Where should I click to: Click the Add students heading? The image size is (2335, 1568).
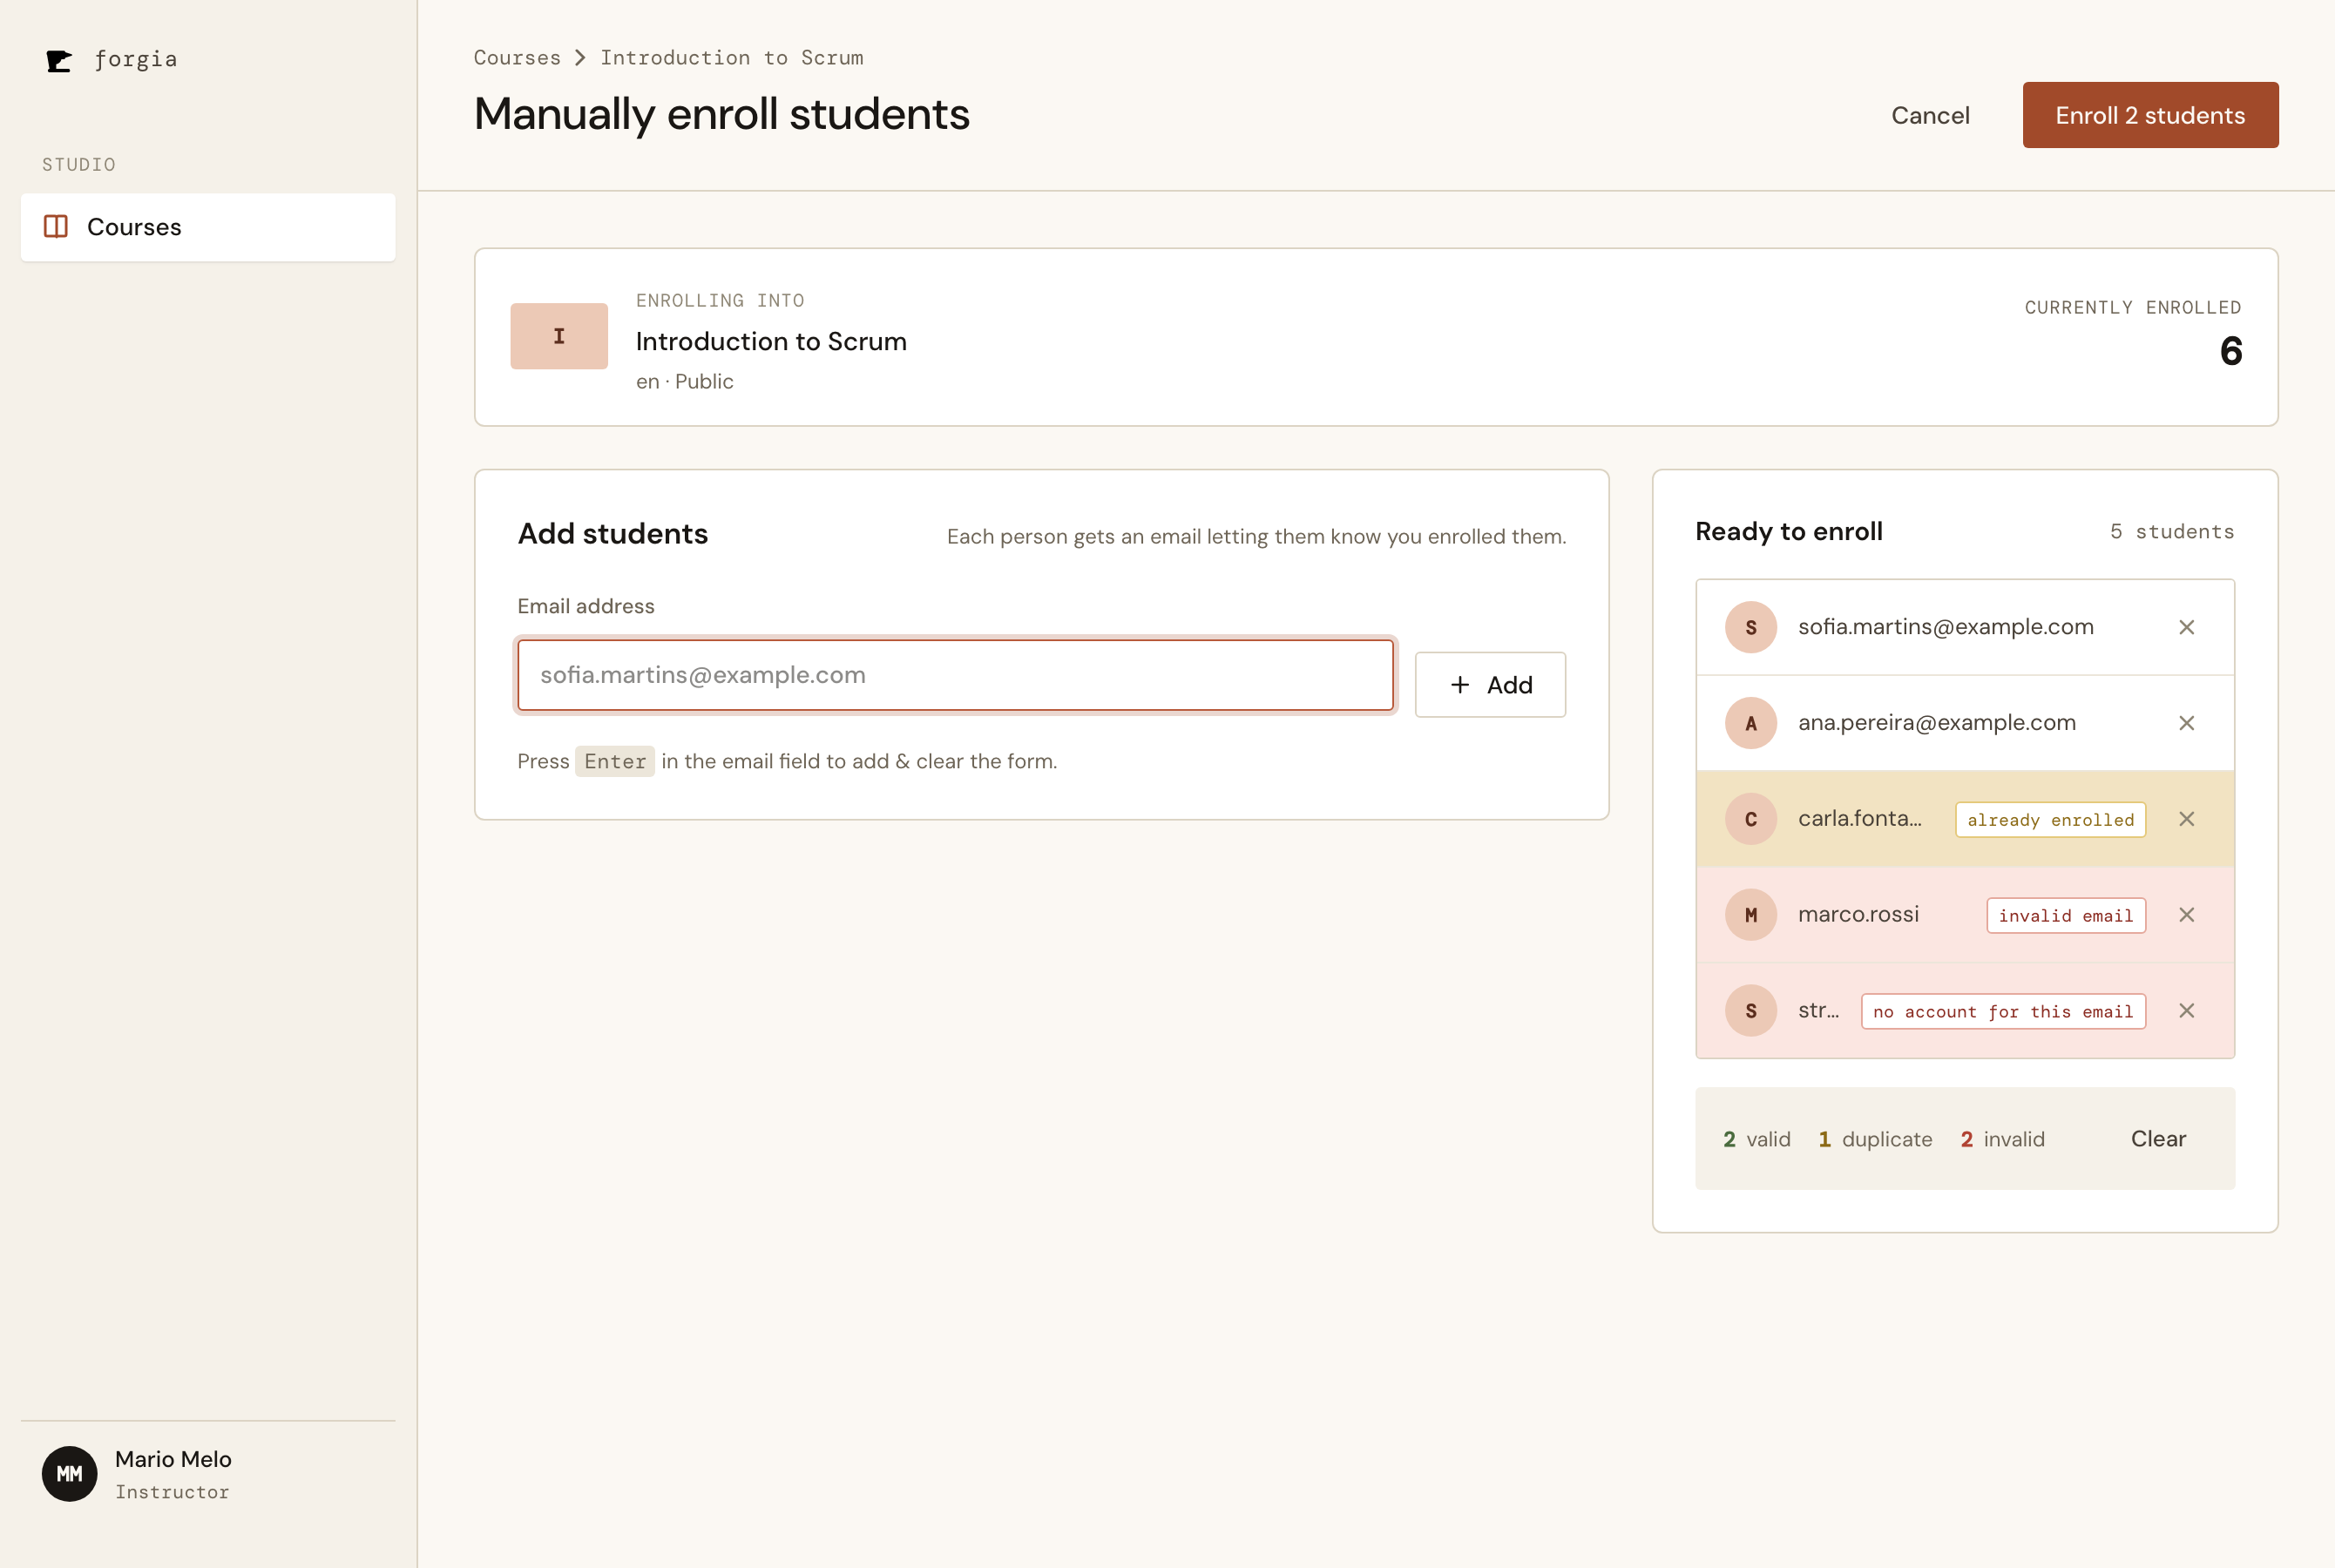click(x=612, y=533)
